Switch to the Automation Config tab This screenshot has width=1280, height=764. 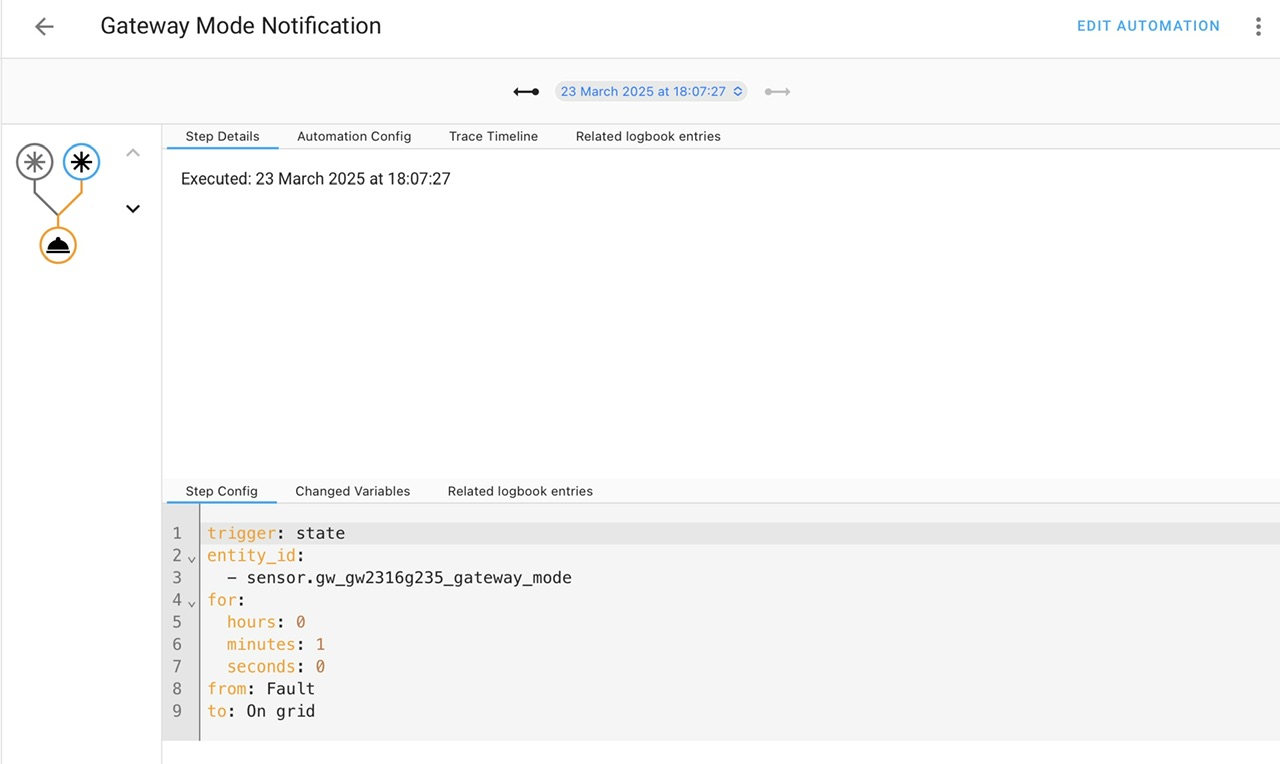(x=354, y=136)
